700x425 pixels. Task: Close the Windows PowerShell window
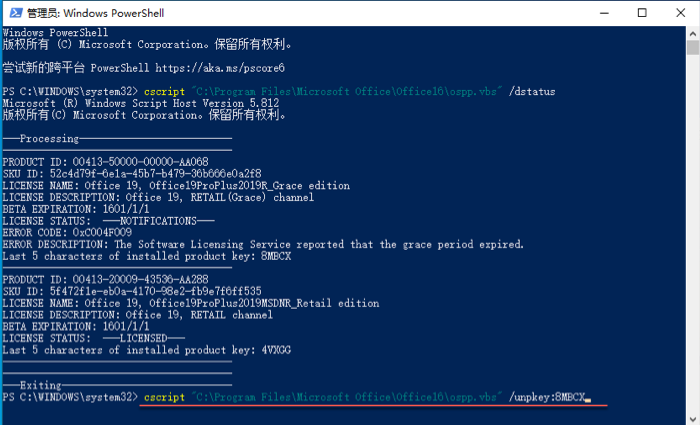(x=677, y=11)
